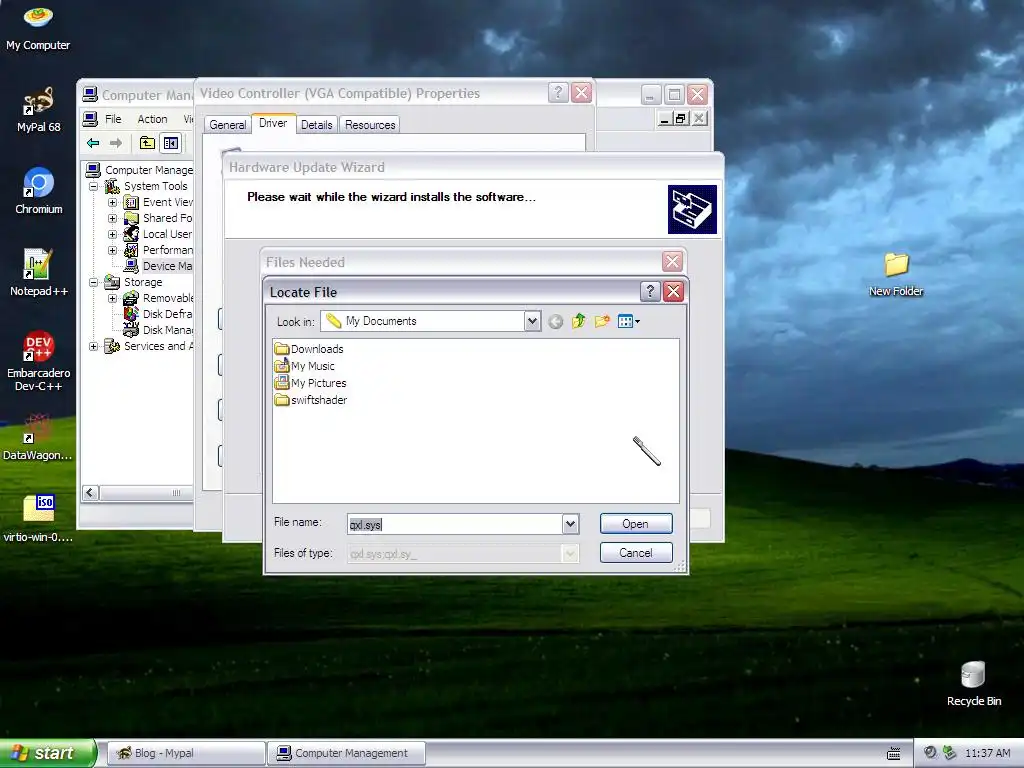1024x768 pixels.
Task: Select Disk Management in the console tree
Action: click(x=158, y=330)
